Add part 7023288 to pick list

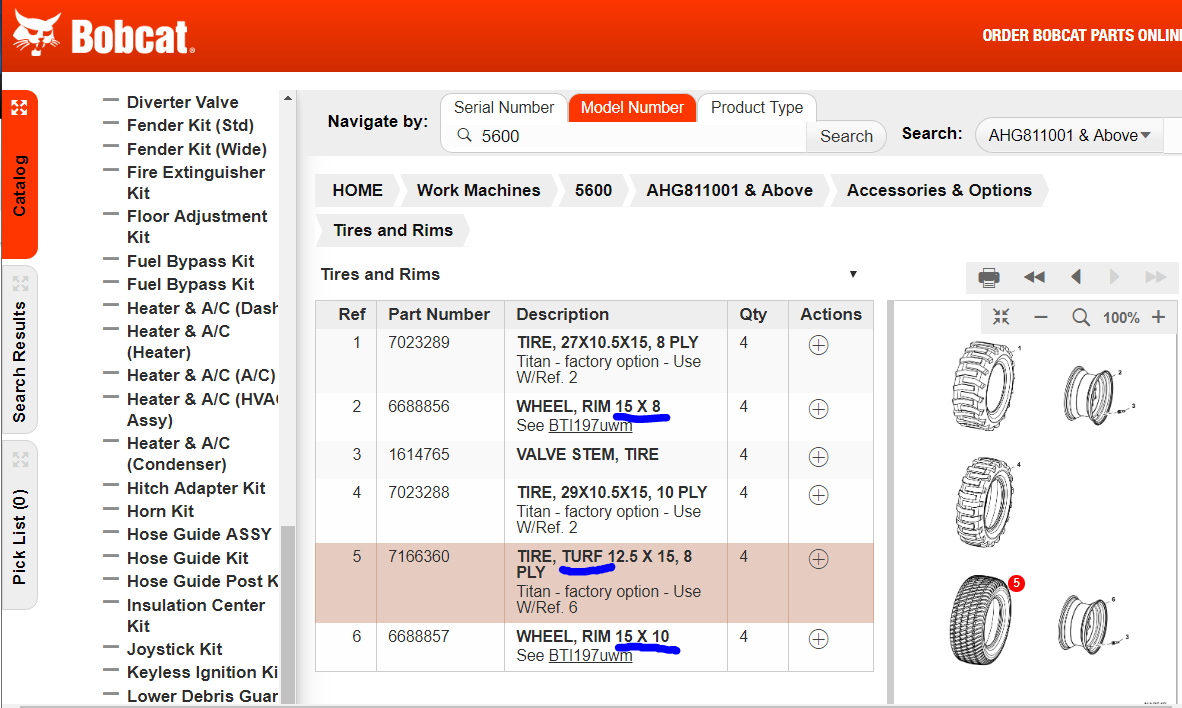pos(819,495)
